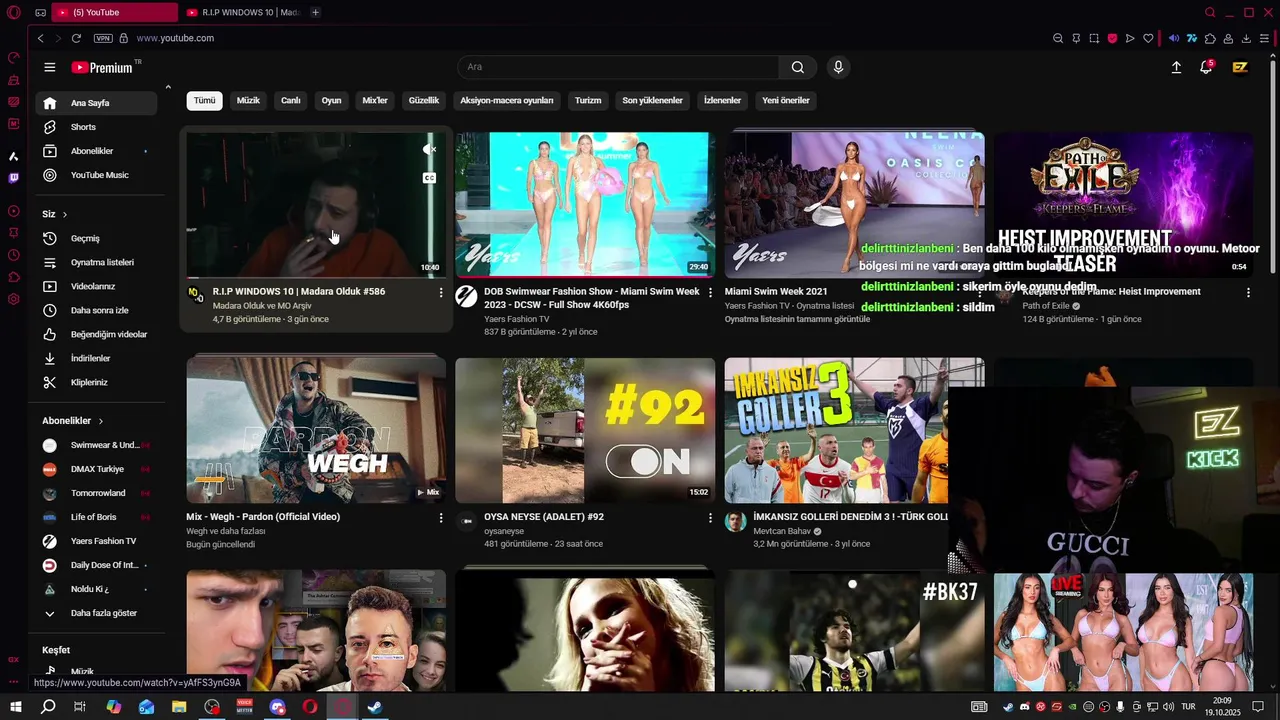Click the YouTube Premium logo

pos(102,67)
